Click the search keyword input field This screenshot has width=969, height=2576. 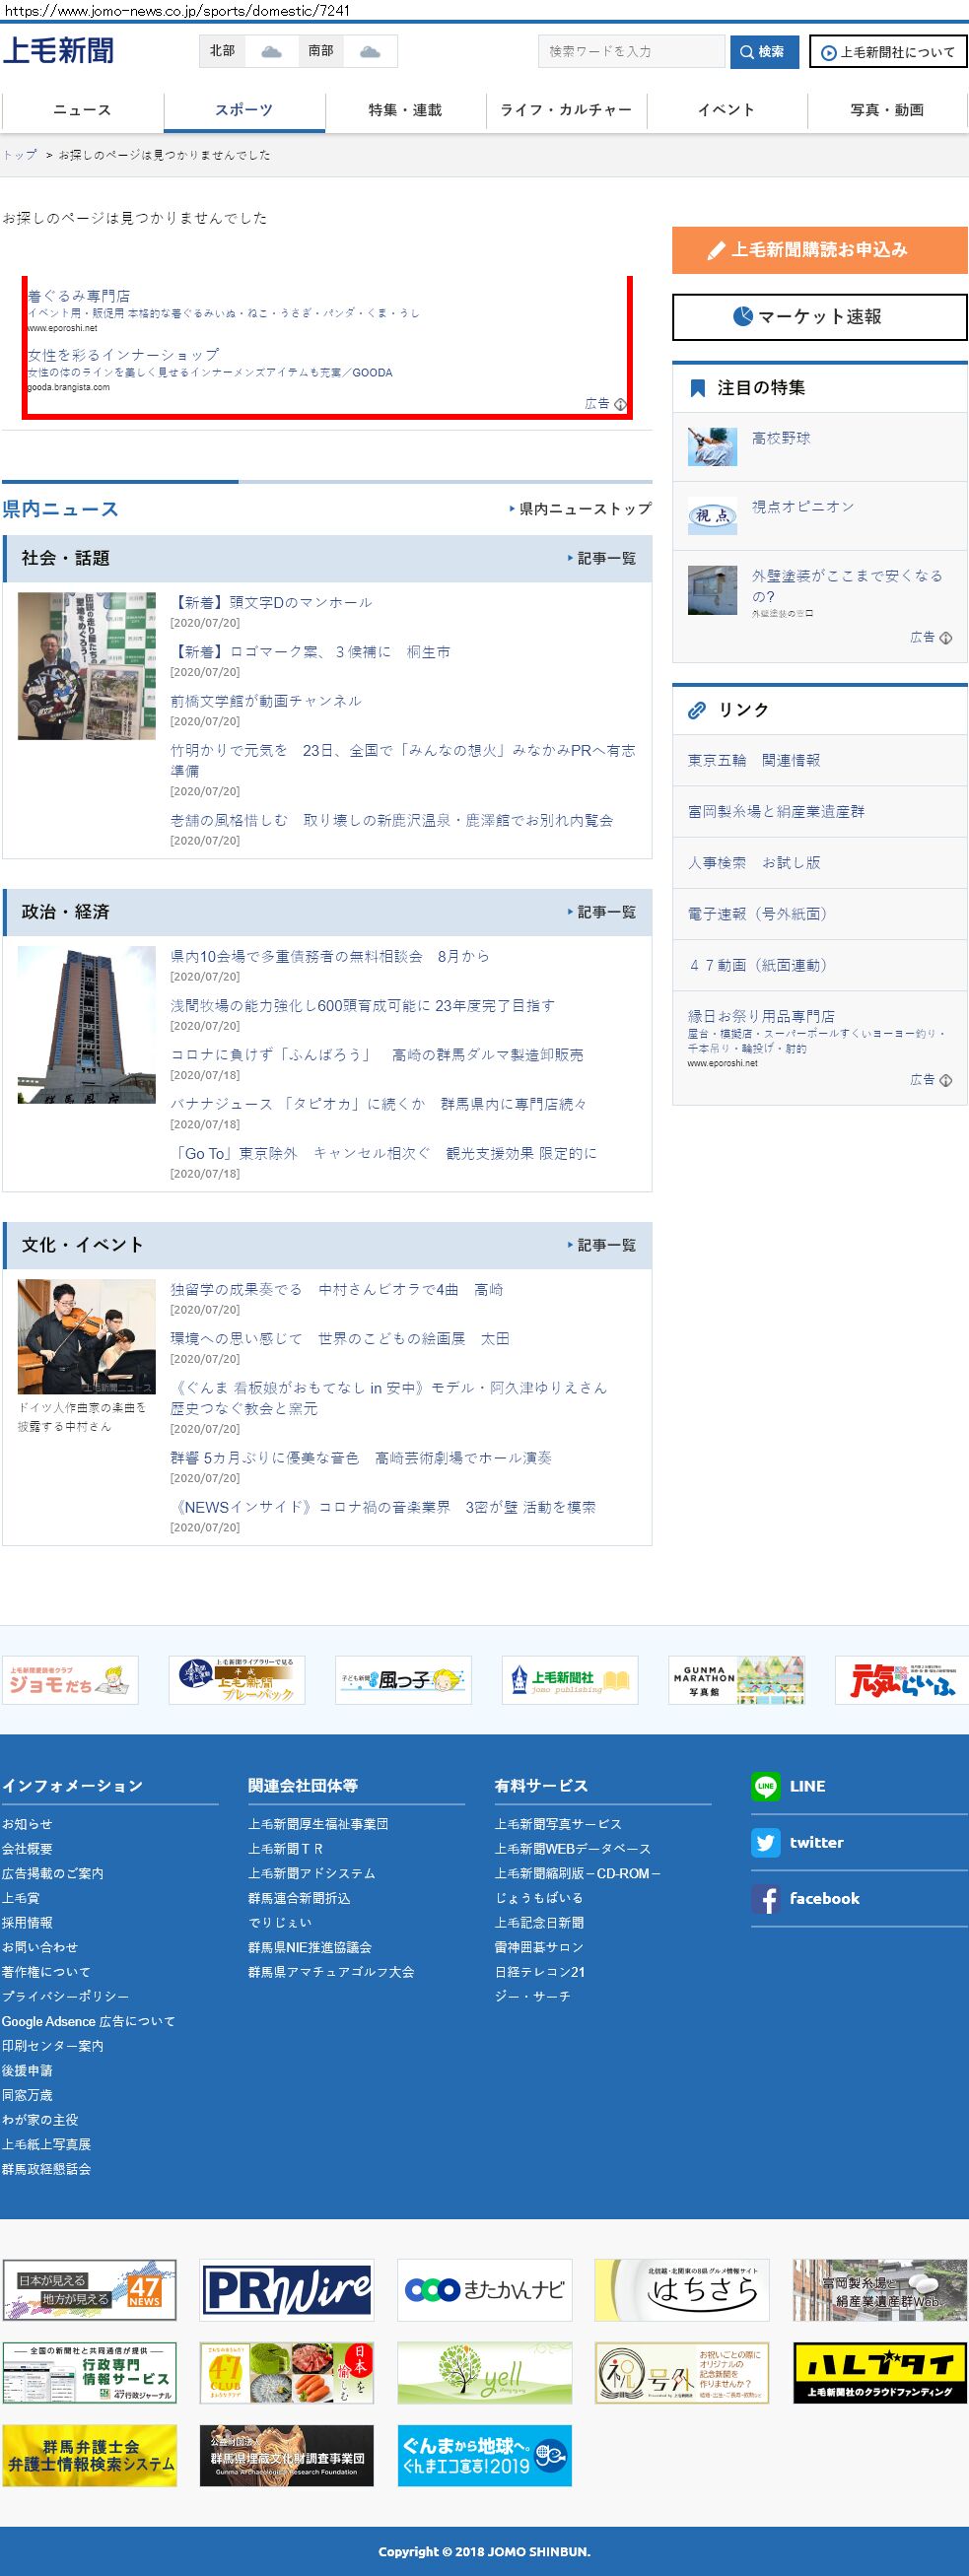631,51
